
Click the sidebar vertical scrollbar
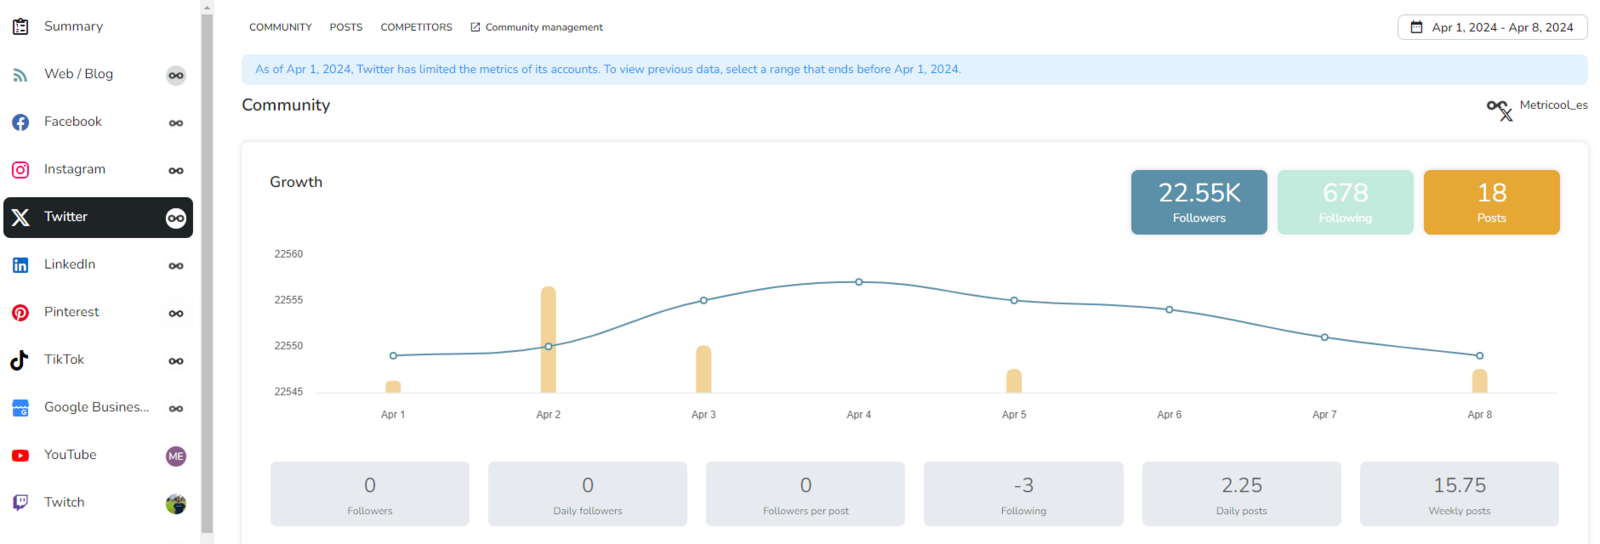coord(207,270)
